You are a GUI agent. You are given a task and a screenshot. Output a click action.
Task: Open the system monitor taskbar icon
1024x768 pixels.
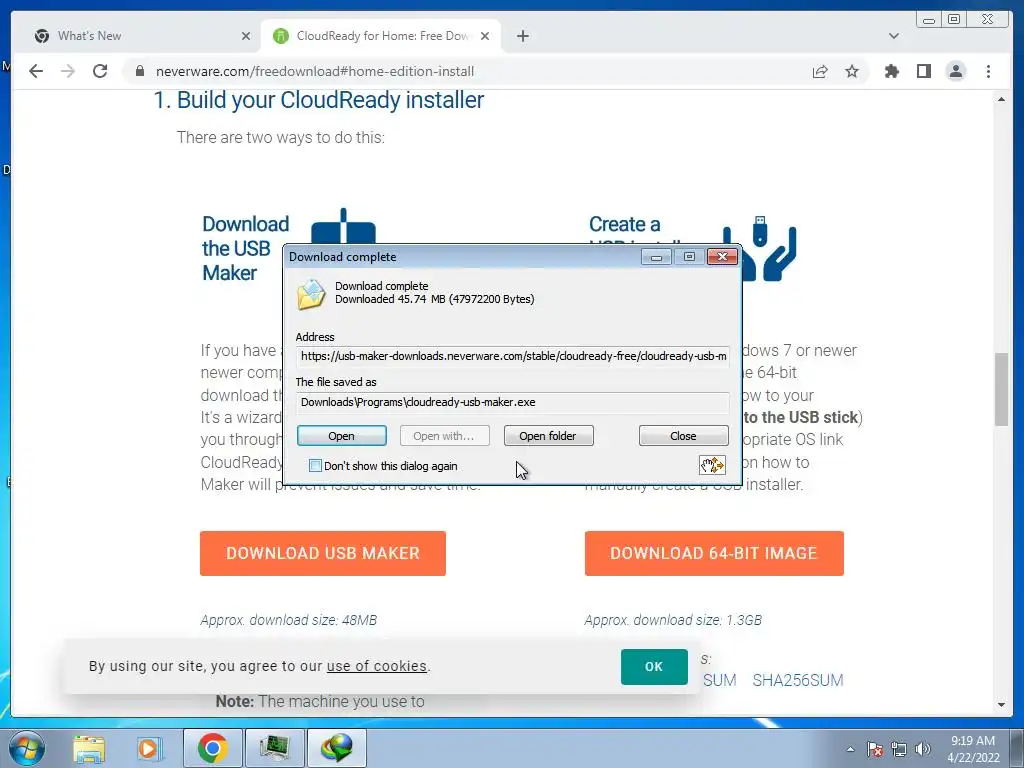274,748
